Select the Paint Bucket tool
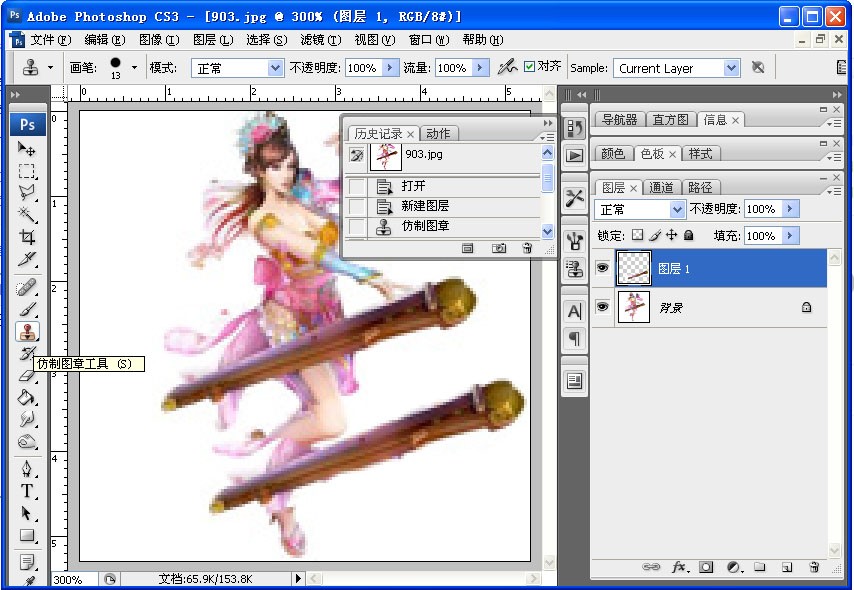This screenshot has height=590, width=854. click(26, 397)
